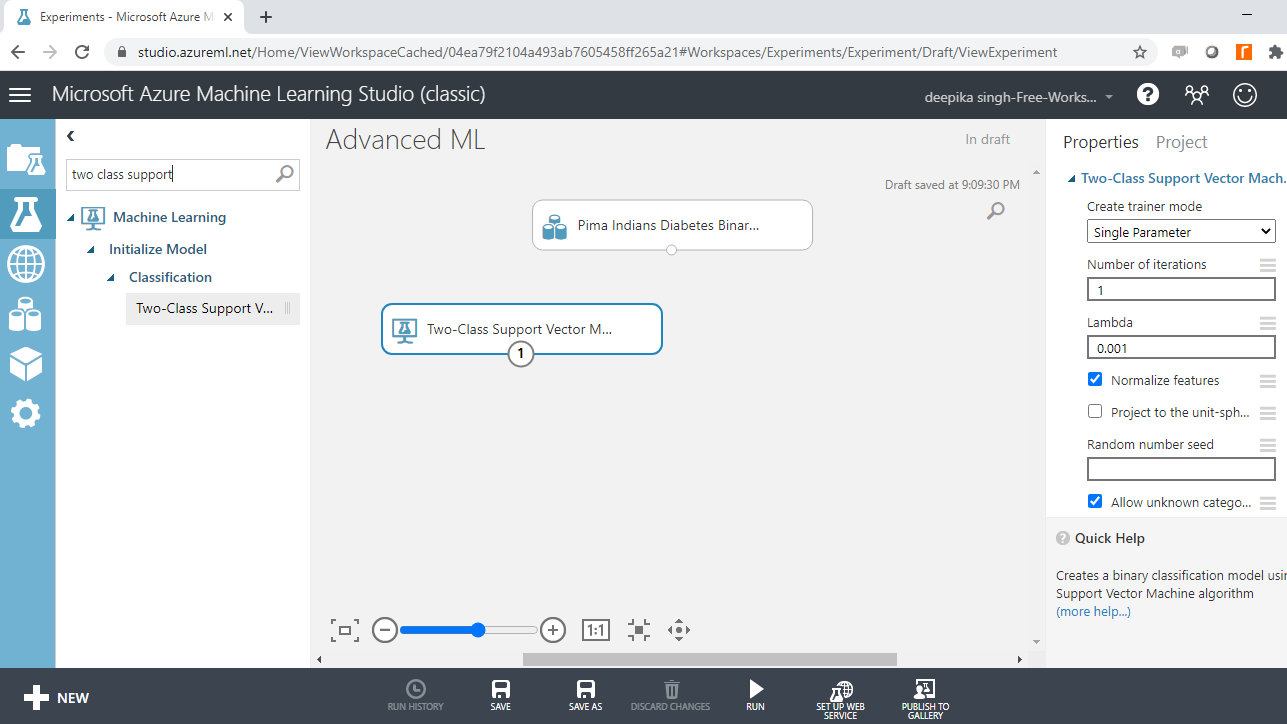This screenshot has width=1287, height=724.
Task: Collapse the Initialize Model tree node
Action: click(91, 250)
